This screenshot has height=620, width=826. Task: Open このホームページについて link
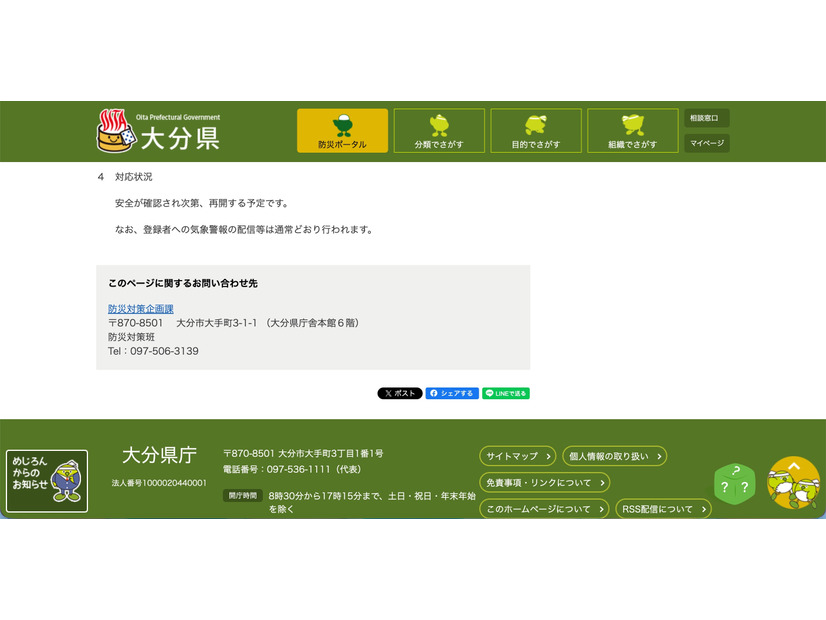[x=544, y=509]
